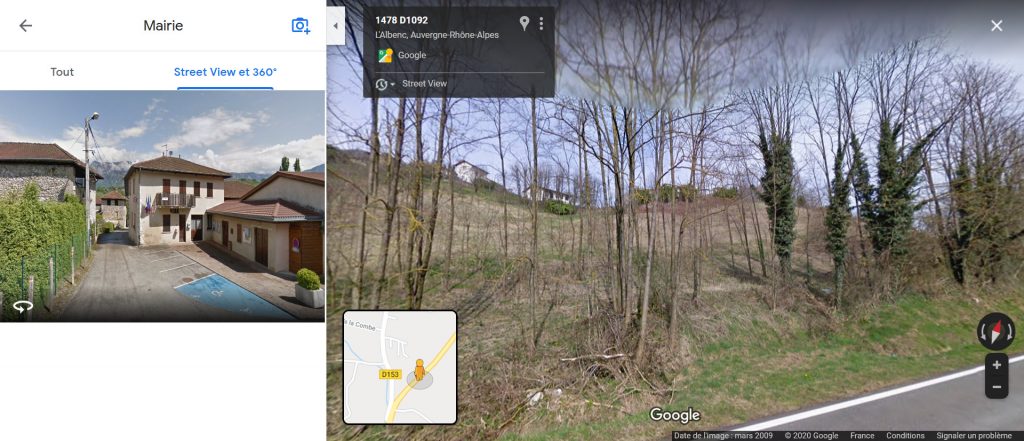Click the location pin icon in info card
The height and width of the screenshot is (441, 1024).
(x=524, y=24)
